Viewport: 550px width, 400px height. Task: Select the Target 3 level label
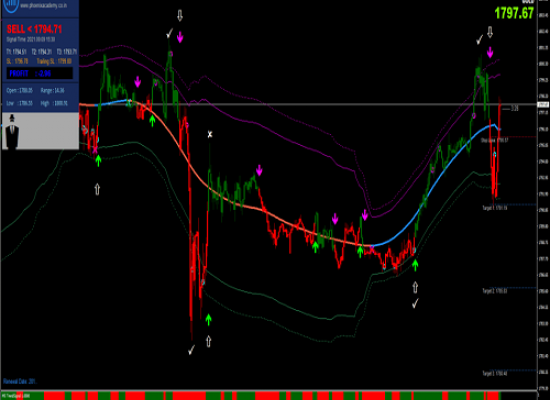point(495,374)
